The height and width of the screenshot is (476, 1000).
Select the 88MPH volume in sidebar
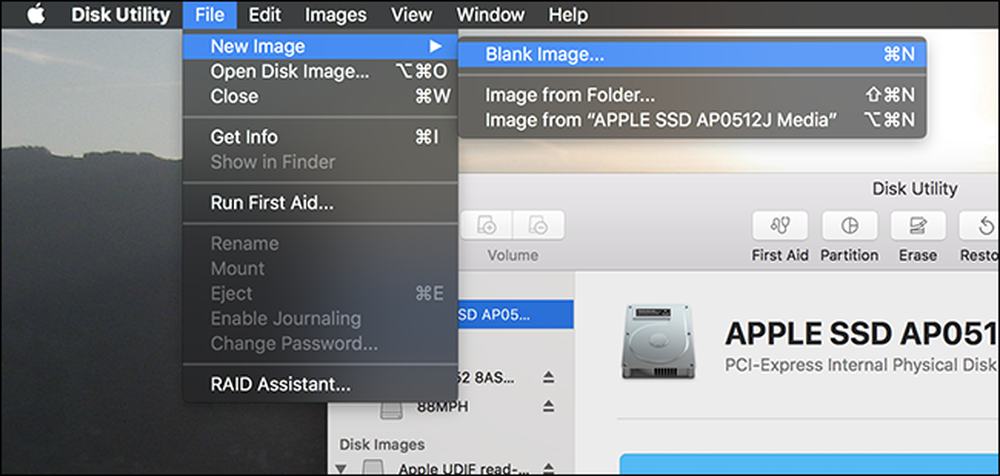pos(443,406)
